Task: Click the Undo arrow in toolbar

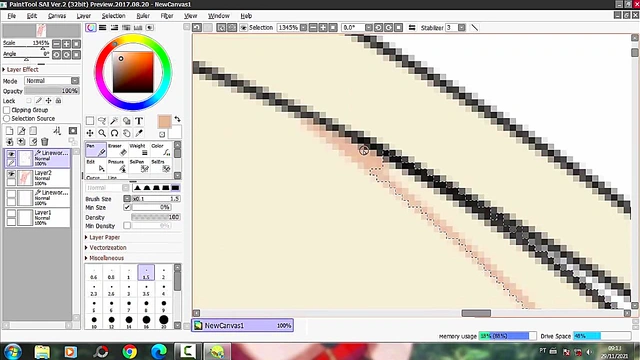Action: [x=197, y=27]
